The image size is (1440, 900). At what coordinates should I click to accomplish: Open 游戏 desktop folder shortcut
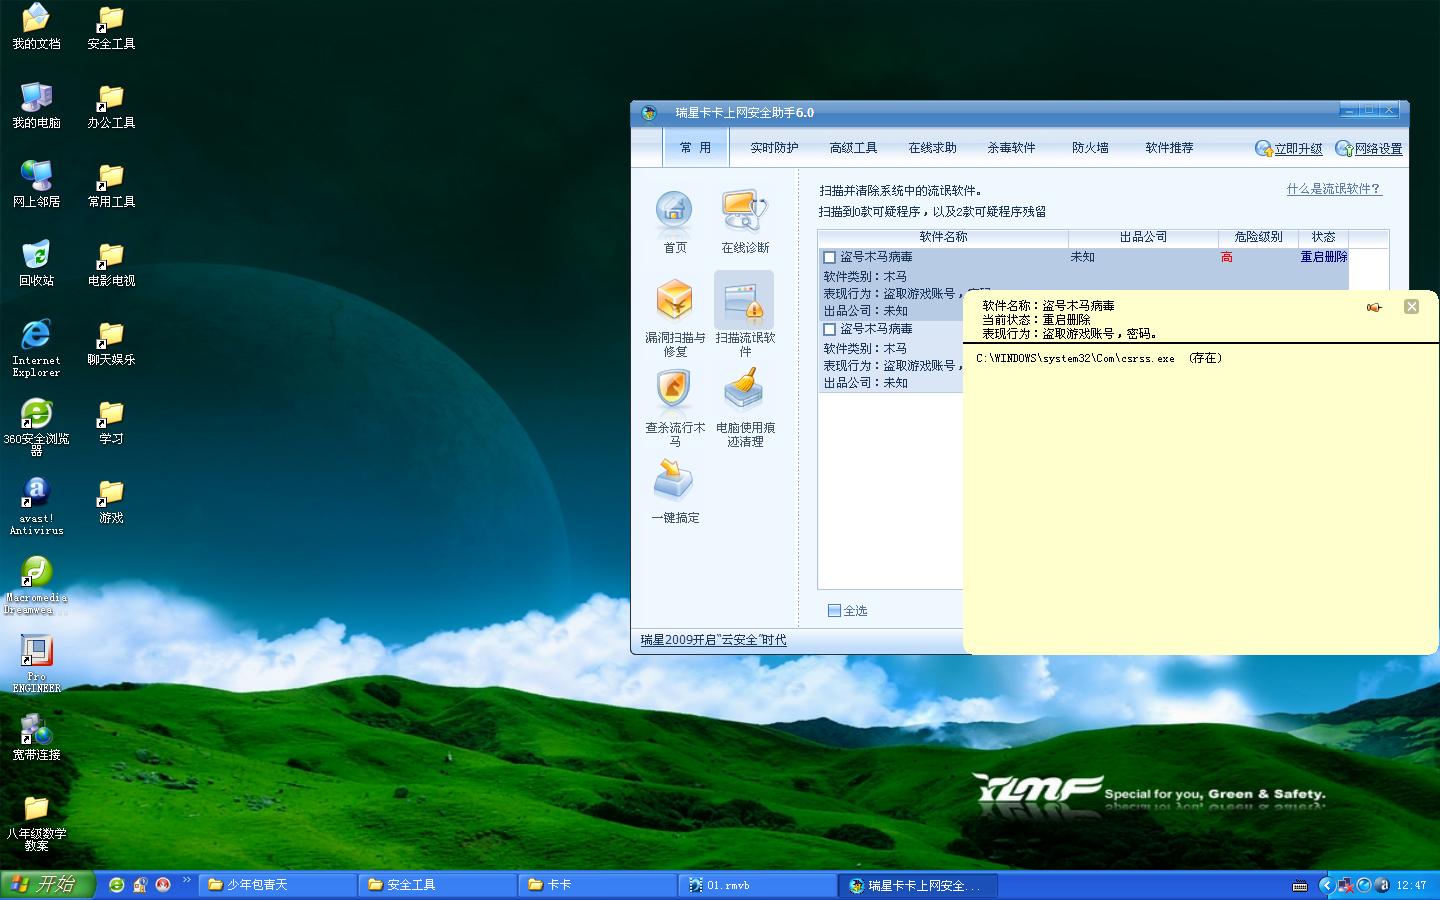coord(111,501)
